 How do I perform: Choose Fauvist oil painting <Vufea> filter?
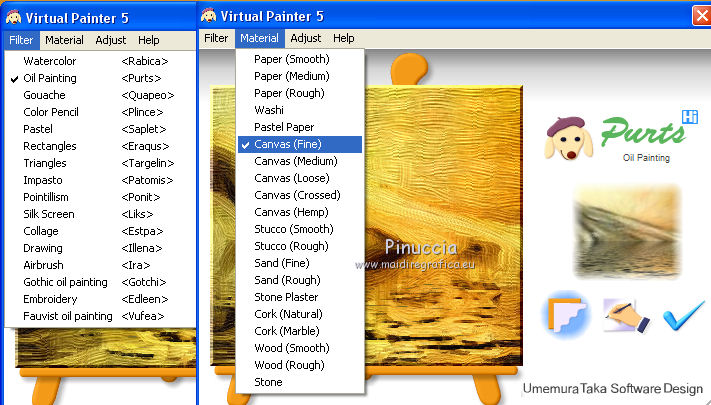(x=100, y=316)
